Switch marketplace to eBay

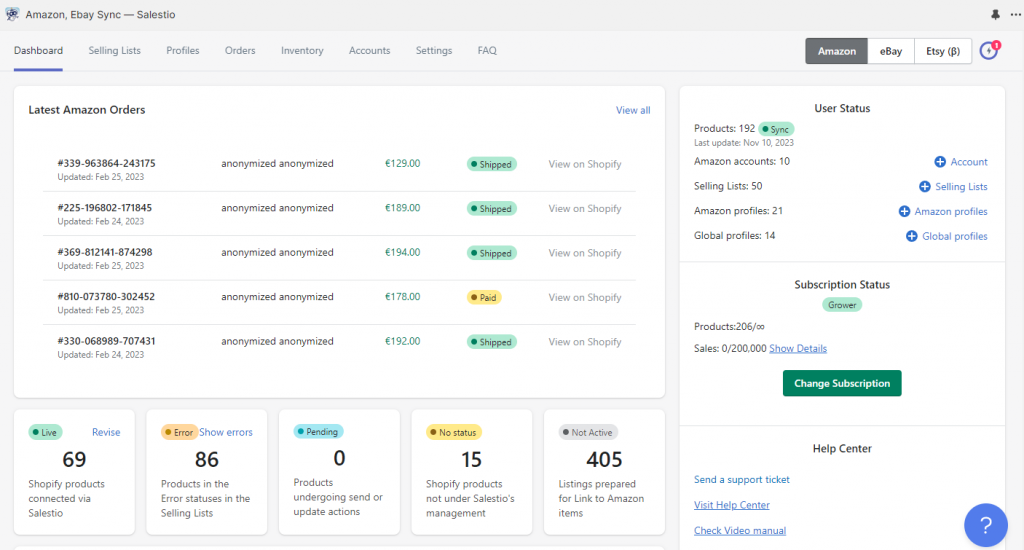890,51
